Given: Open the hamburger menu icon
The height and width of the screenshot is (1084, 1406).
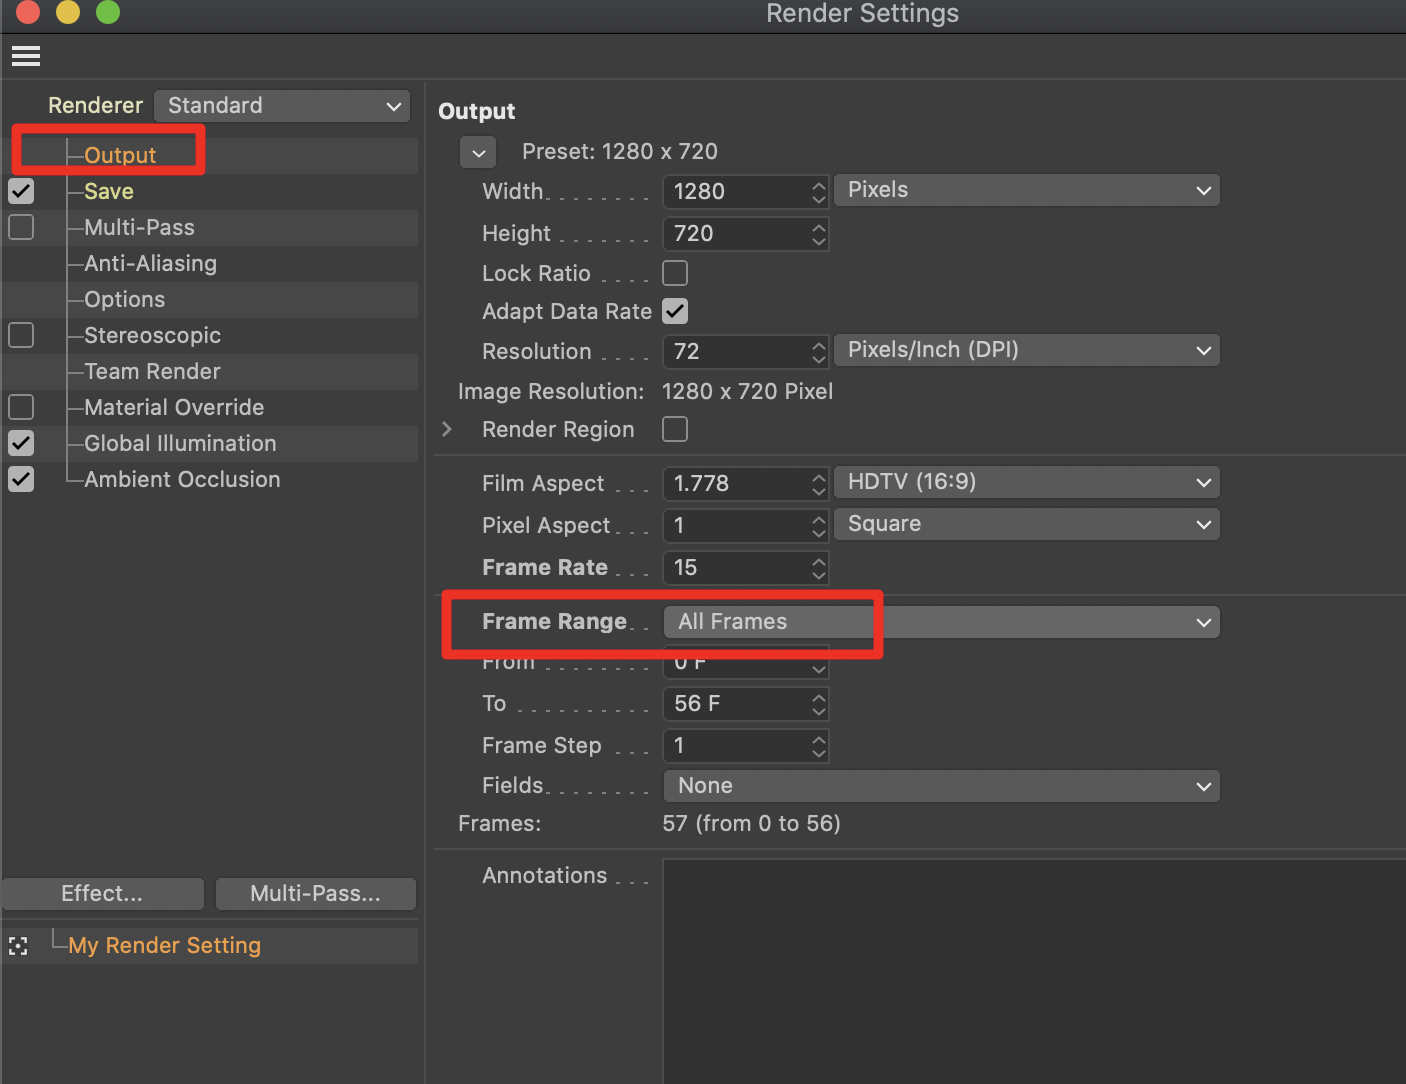Looking at the screenshot, I should coord(26,56).
